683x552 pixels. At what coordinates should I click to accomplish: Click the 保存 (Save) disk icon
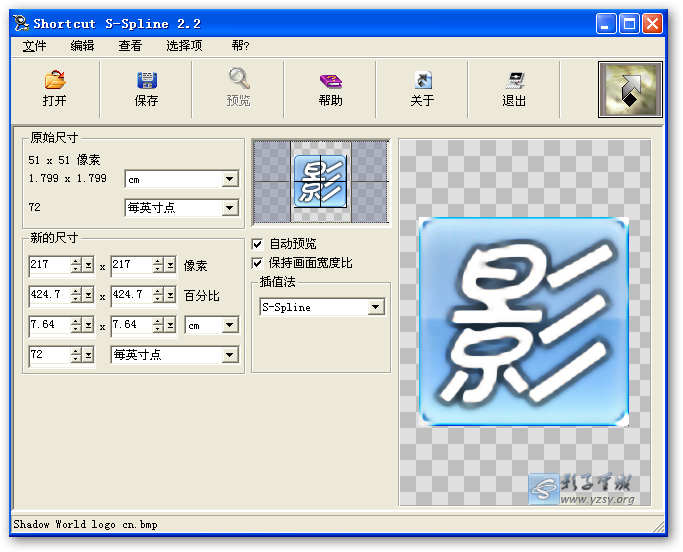147,81
